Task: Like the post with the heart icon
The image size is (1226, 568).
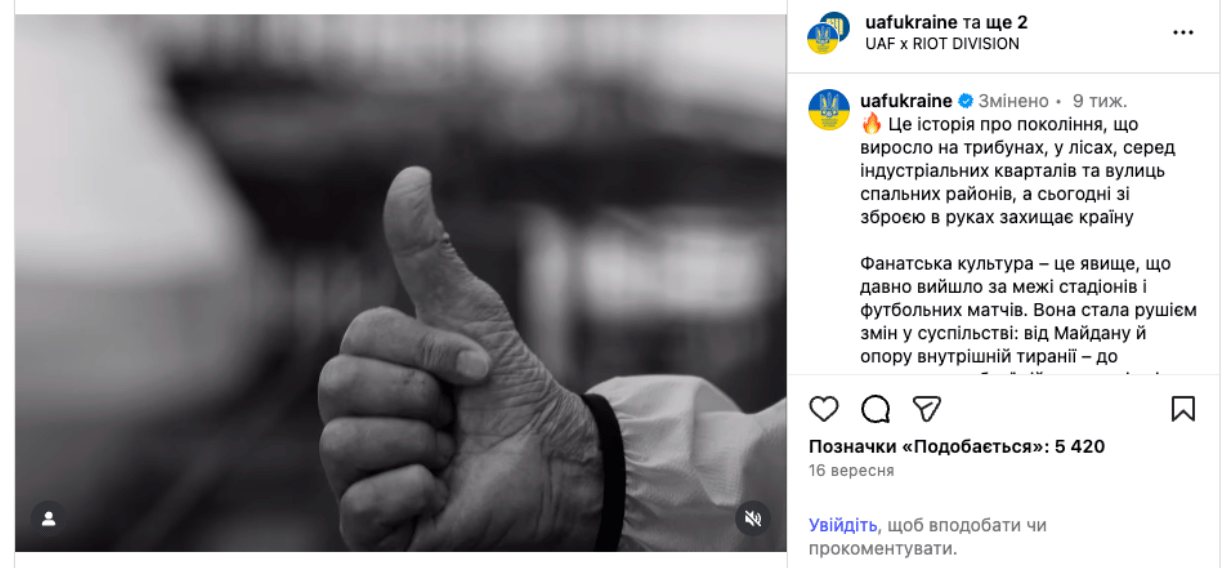Action: pyautogui.click(x=823, y=408)
